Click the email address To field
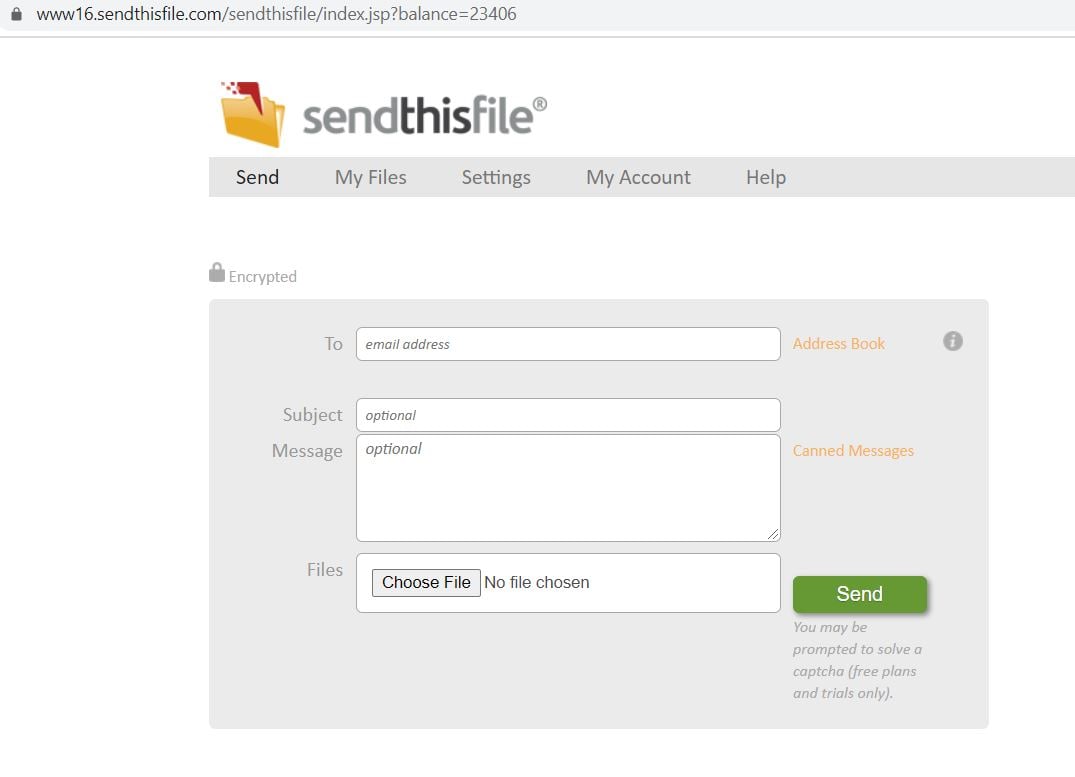The image size is (1075, 777). coord(567,343)
